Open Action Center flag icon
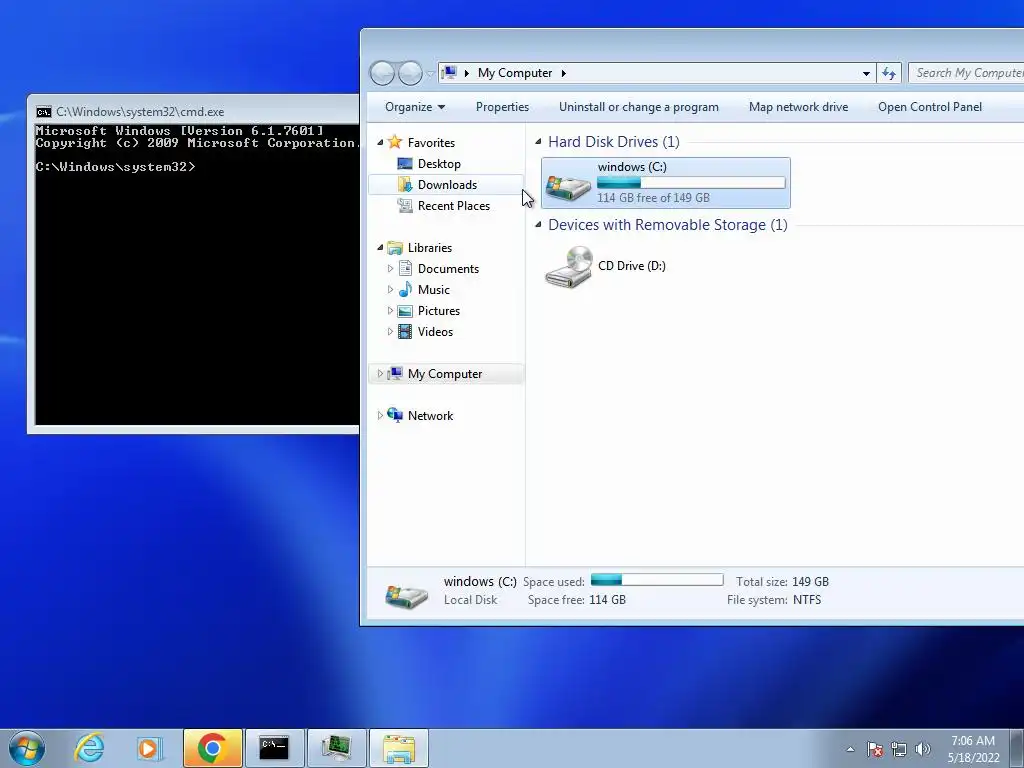The width and height of the screenshot is (1024, 768). tap(874, 749)
